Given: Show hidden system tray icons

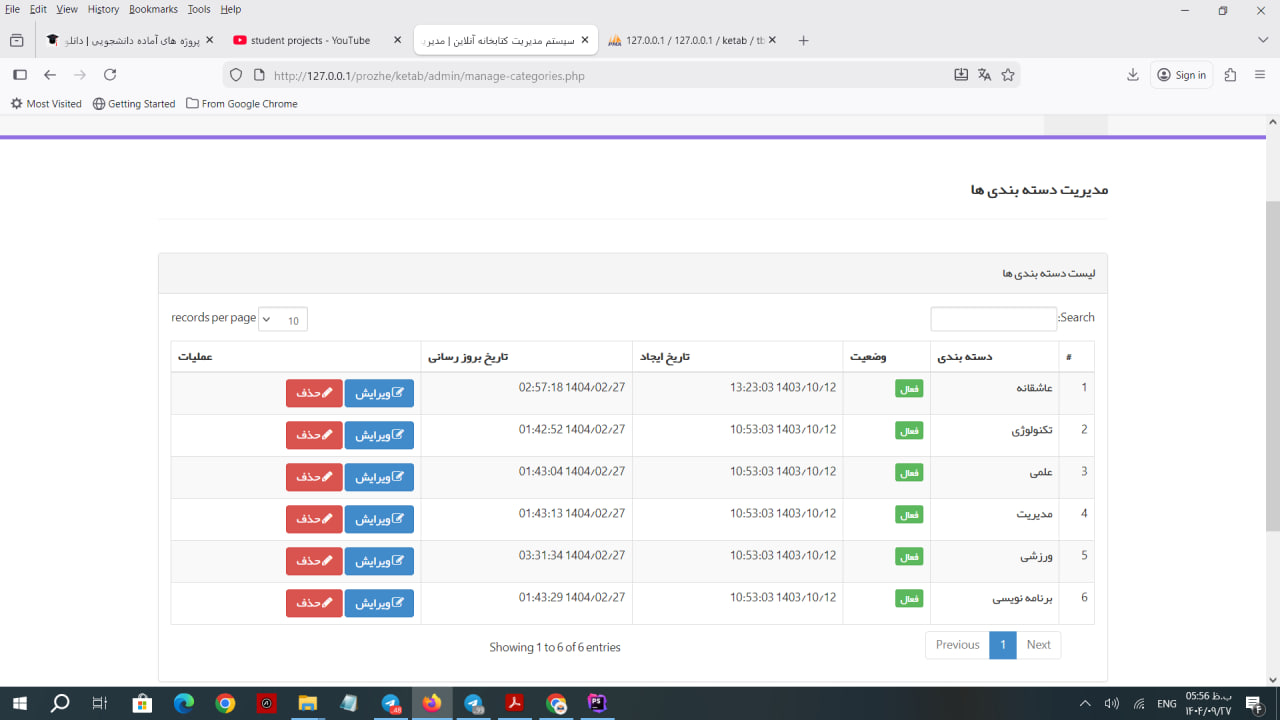Looking at the screenshot, I should coord(1085,704).
